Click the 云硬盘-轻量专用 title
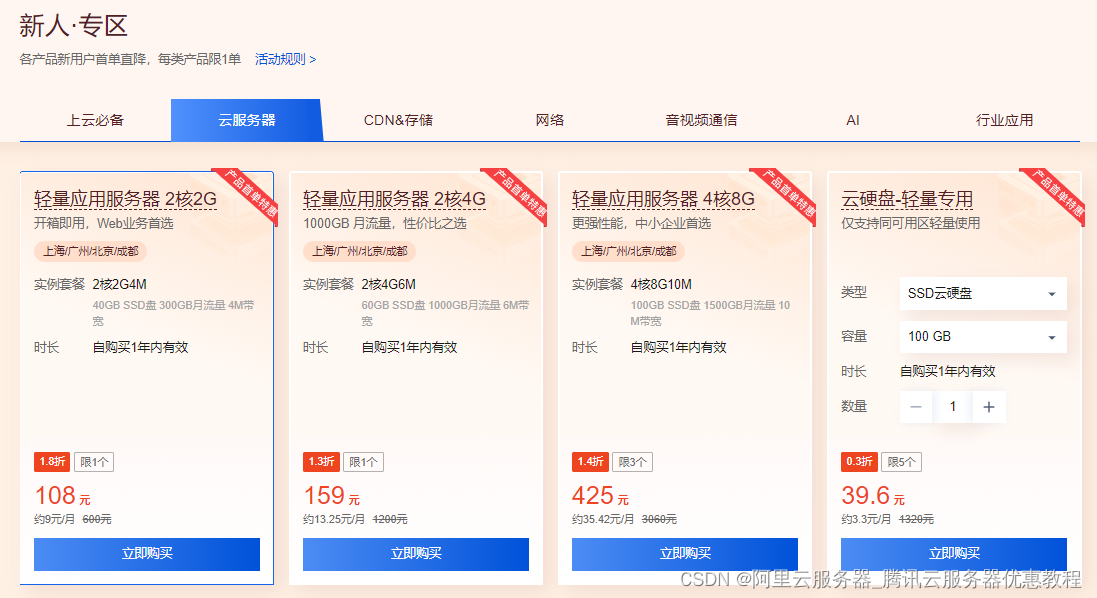Image resolution: width=1097 pixels, height=598 pixels. click(x=907, y=199)
